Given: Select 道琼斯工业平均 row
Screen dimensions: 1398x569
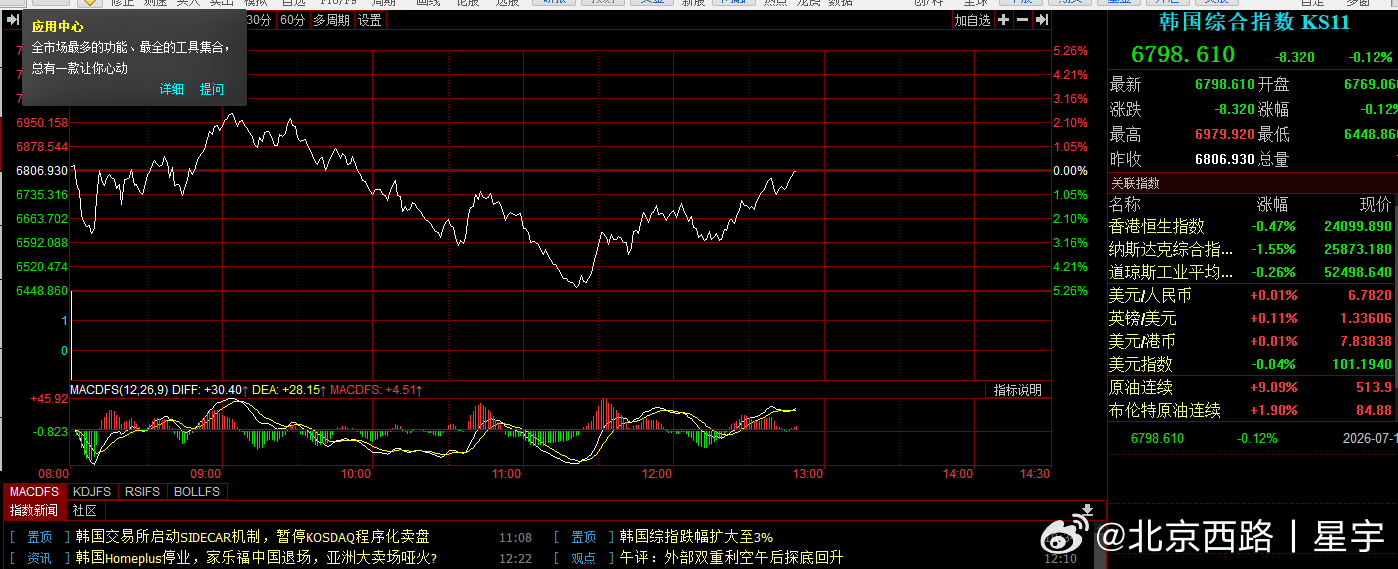Looking at the screenshot, I should pos(1252,273).
